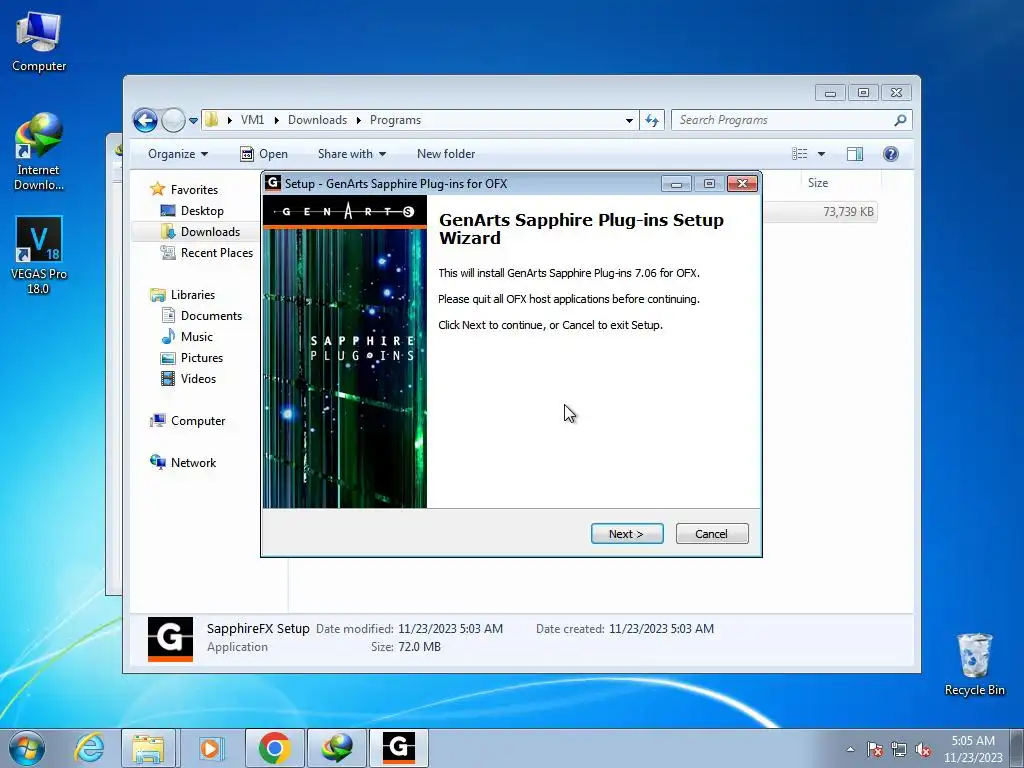Click the Refresh button in Explorer
Image resolution: width=1024 pixels, height=768 pixels.
click(652, 120)
